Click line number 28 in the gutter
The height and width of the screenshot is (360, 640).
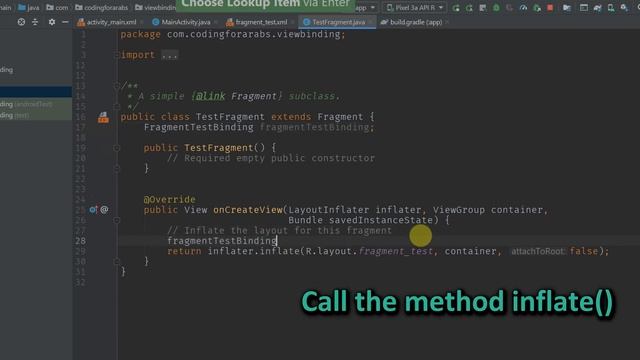81,241
